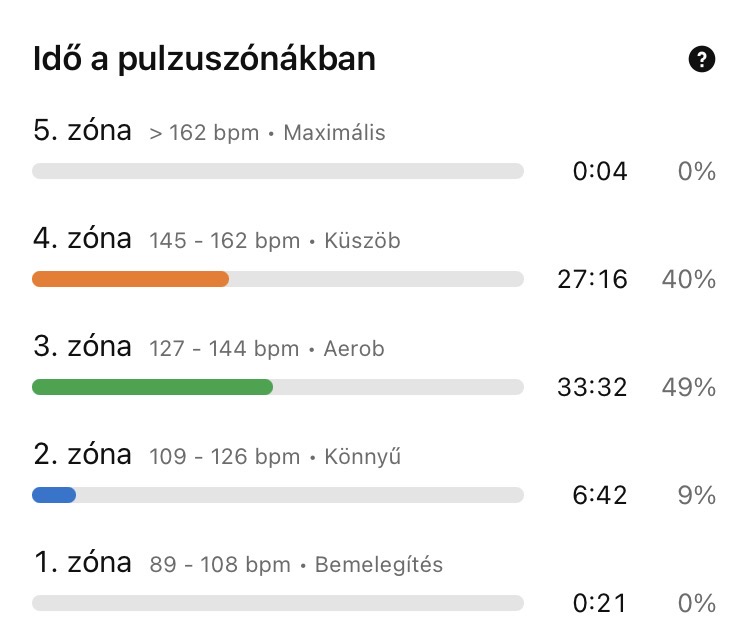Screen dimensions: 750x642
Task: Select the "1. zóna" label
Action: [82, 562]
